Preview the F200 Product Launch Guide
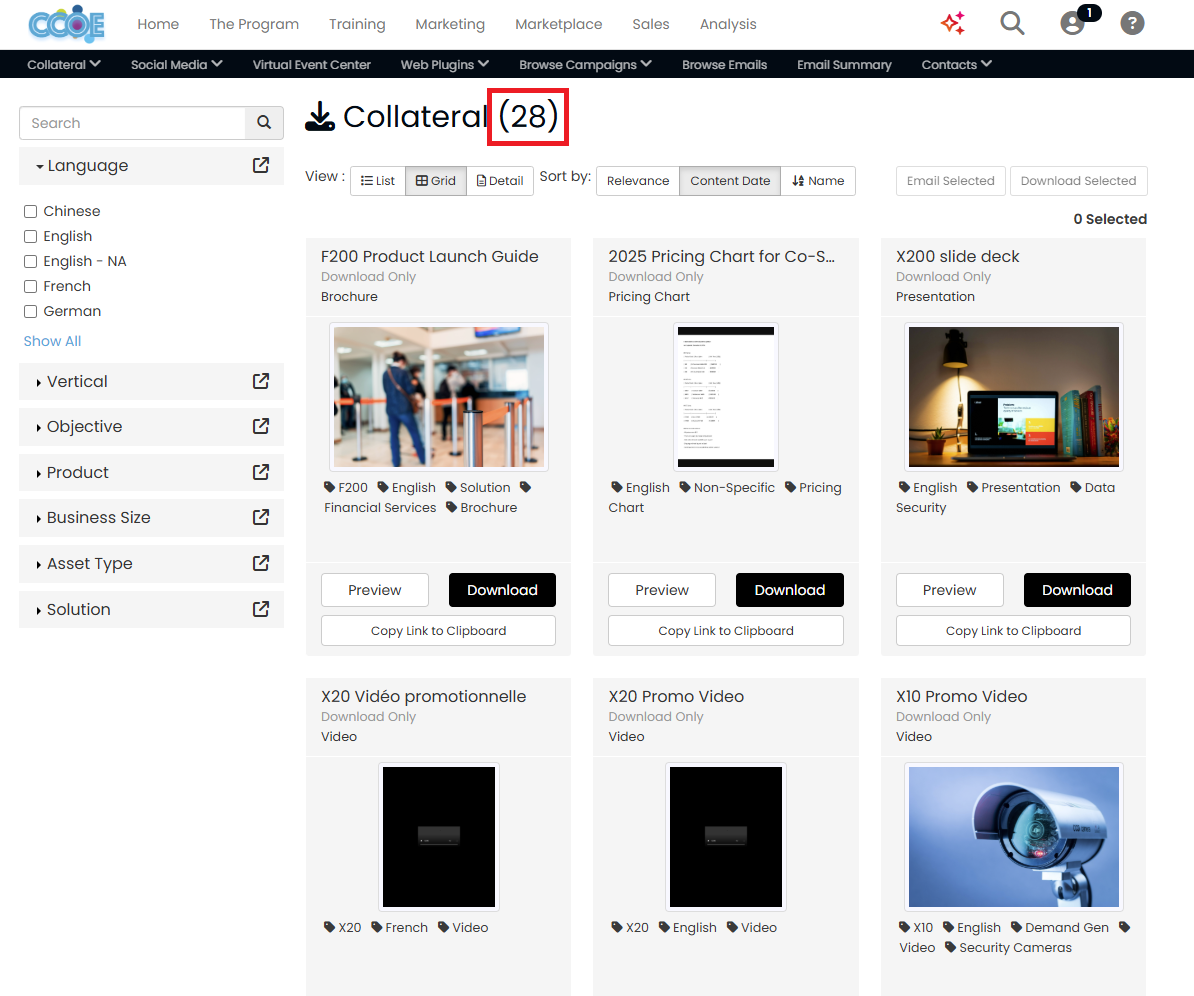 [375, 590]
